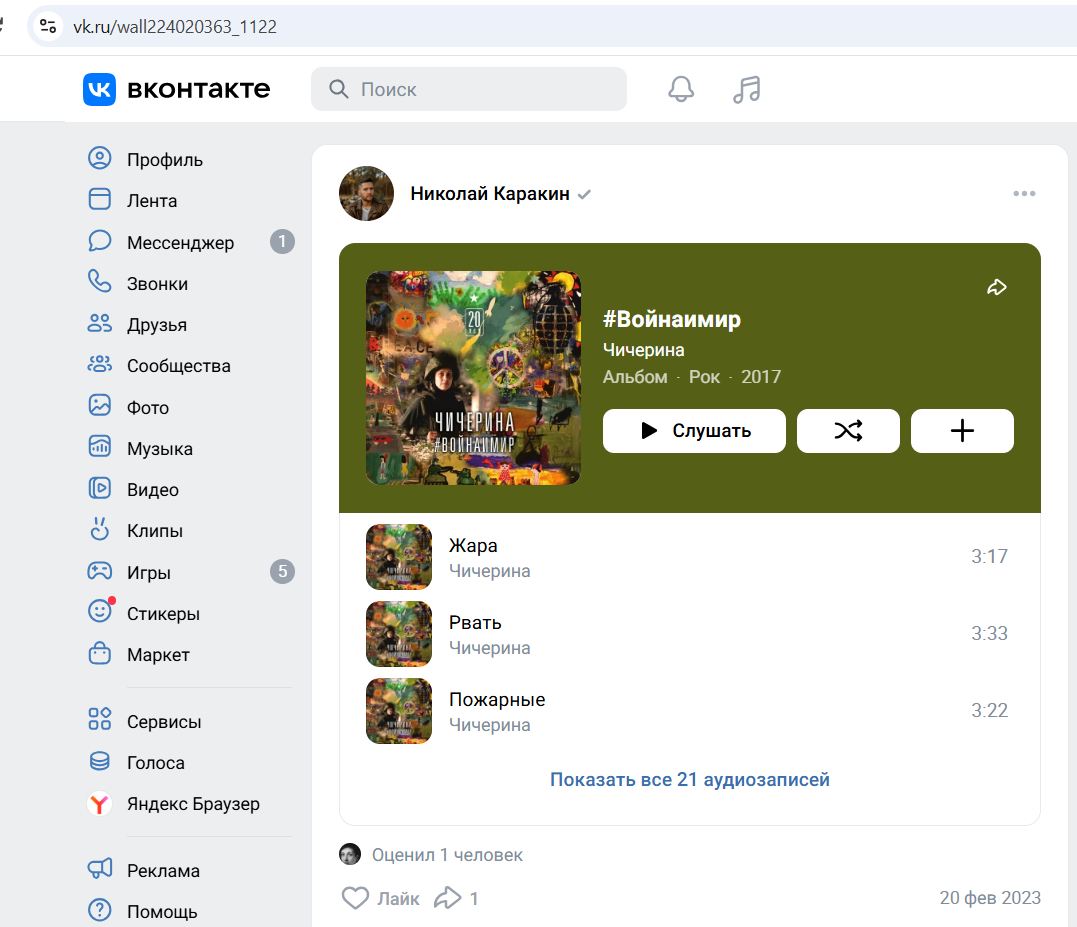Image resolution: width=1077 pixels, height=927 pixels.
Task: Focus the Поиск search field
Action: click(468, 89)
